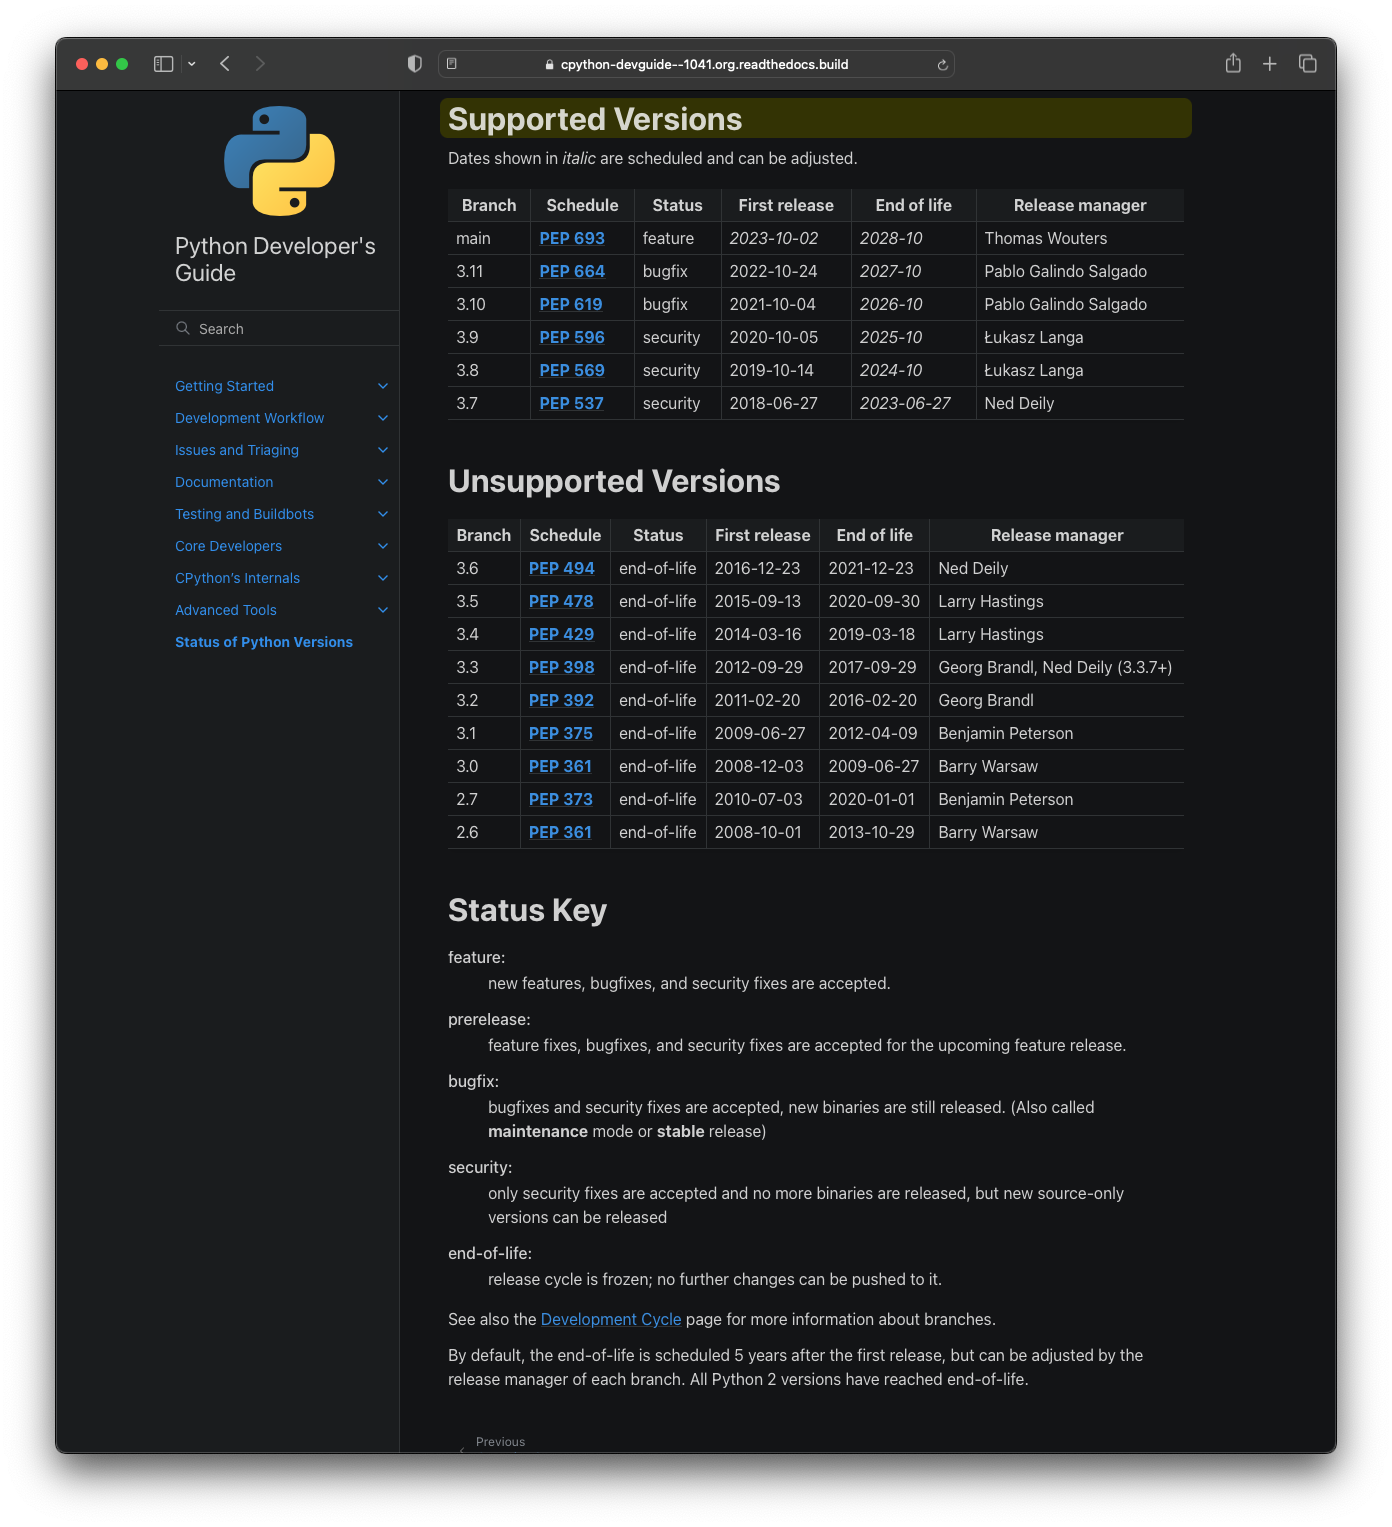Expand the CPython's Internals chevron
The image size is (1392, 1527).
coord(383,578)
